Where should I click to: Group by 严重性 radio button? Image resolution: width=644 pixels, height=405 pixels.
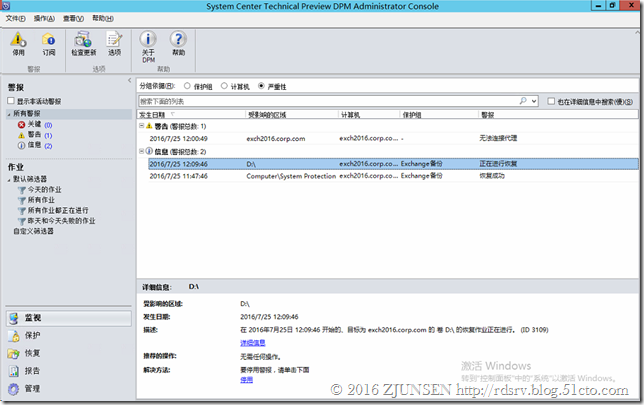click(x=261, y=86)
